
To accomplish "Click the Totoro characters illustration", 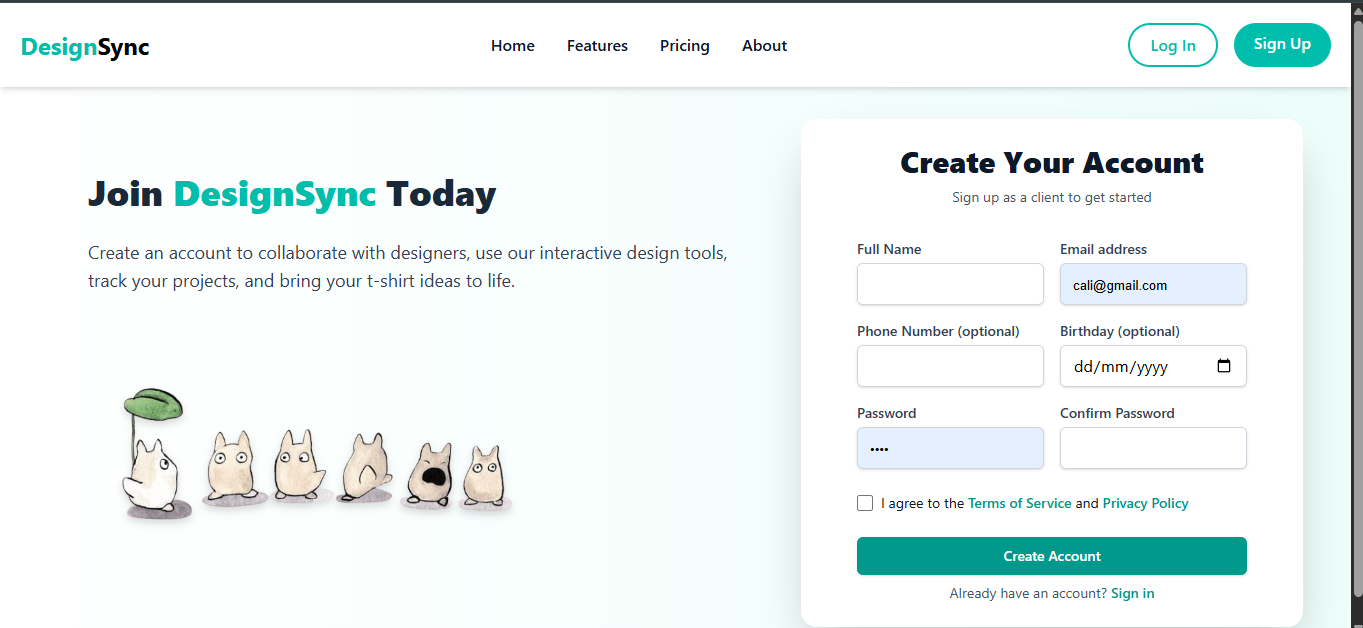I will [x=315, y=455].
